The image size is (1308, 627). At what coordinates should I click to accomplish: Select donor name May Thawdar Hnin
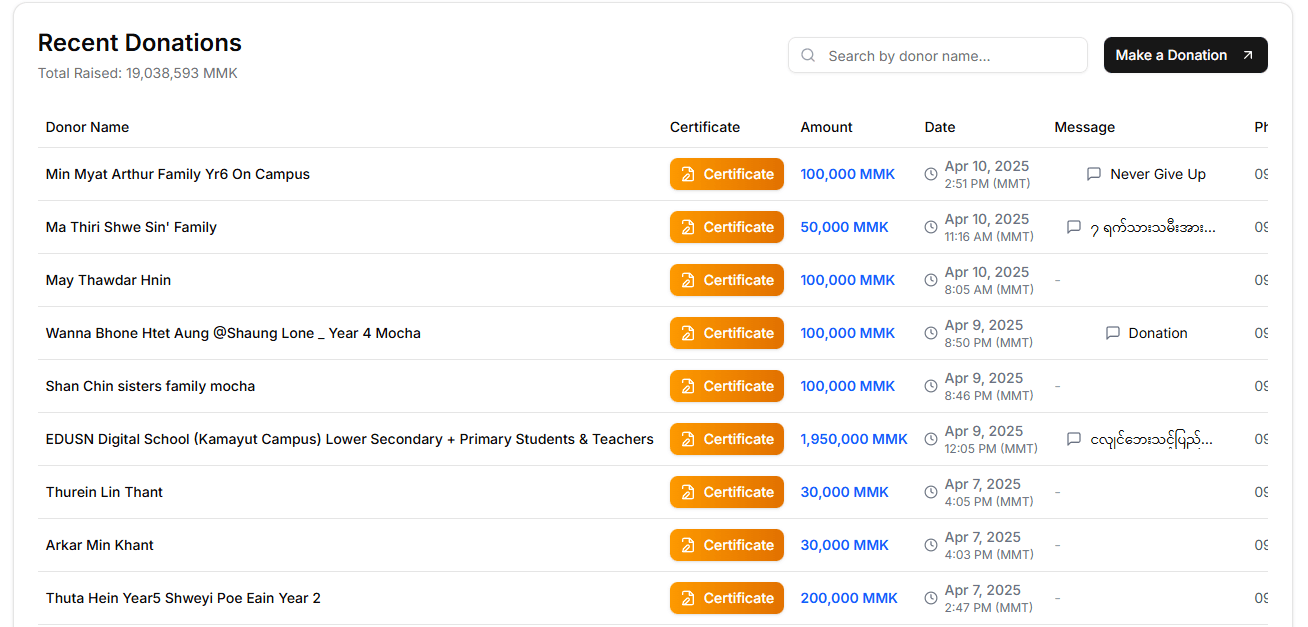(x=108, y=280)
